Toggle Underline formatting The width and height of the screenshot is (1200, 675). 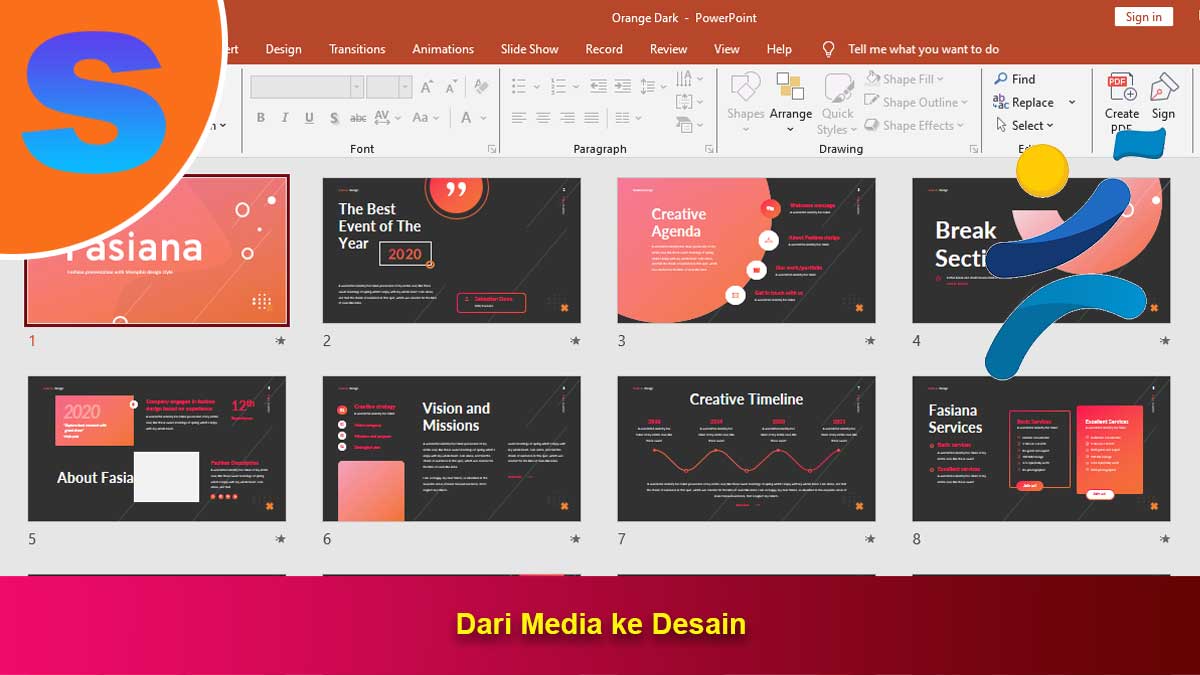pos(309,117)
